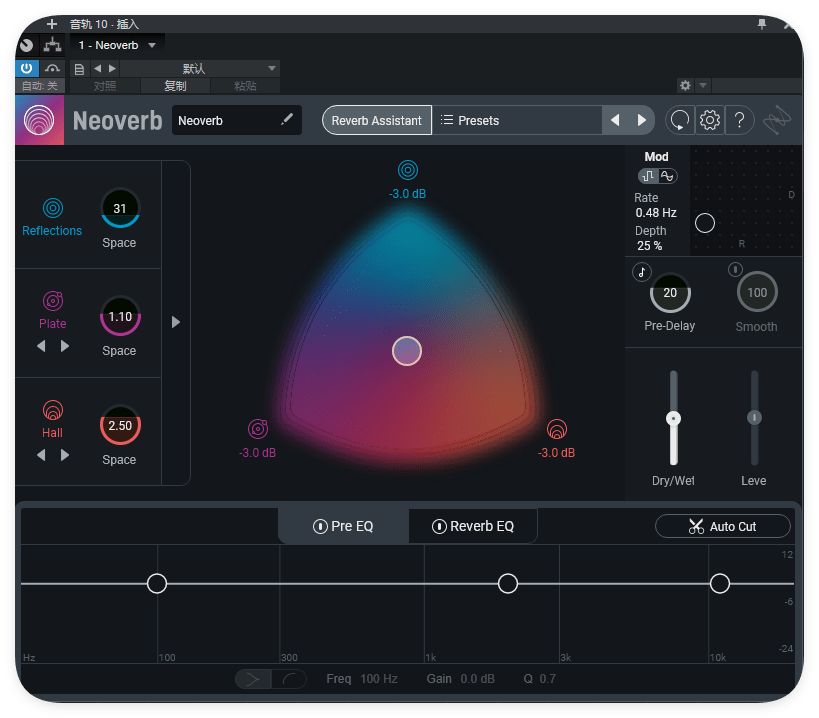Image resolution: width=819 pixels, height=718 pixels.
Task: Select the EQ node near 2k
Action: [x=508, y=583]
